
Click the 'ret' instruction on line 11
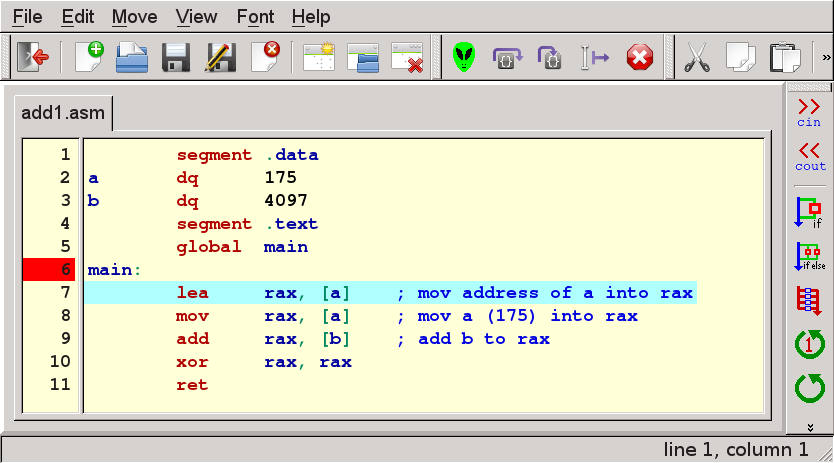192,385
